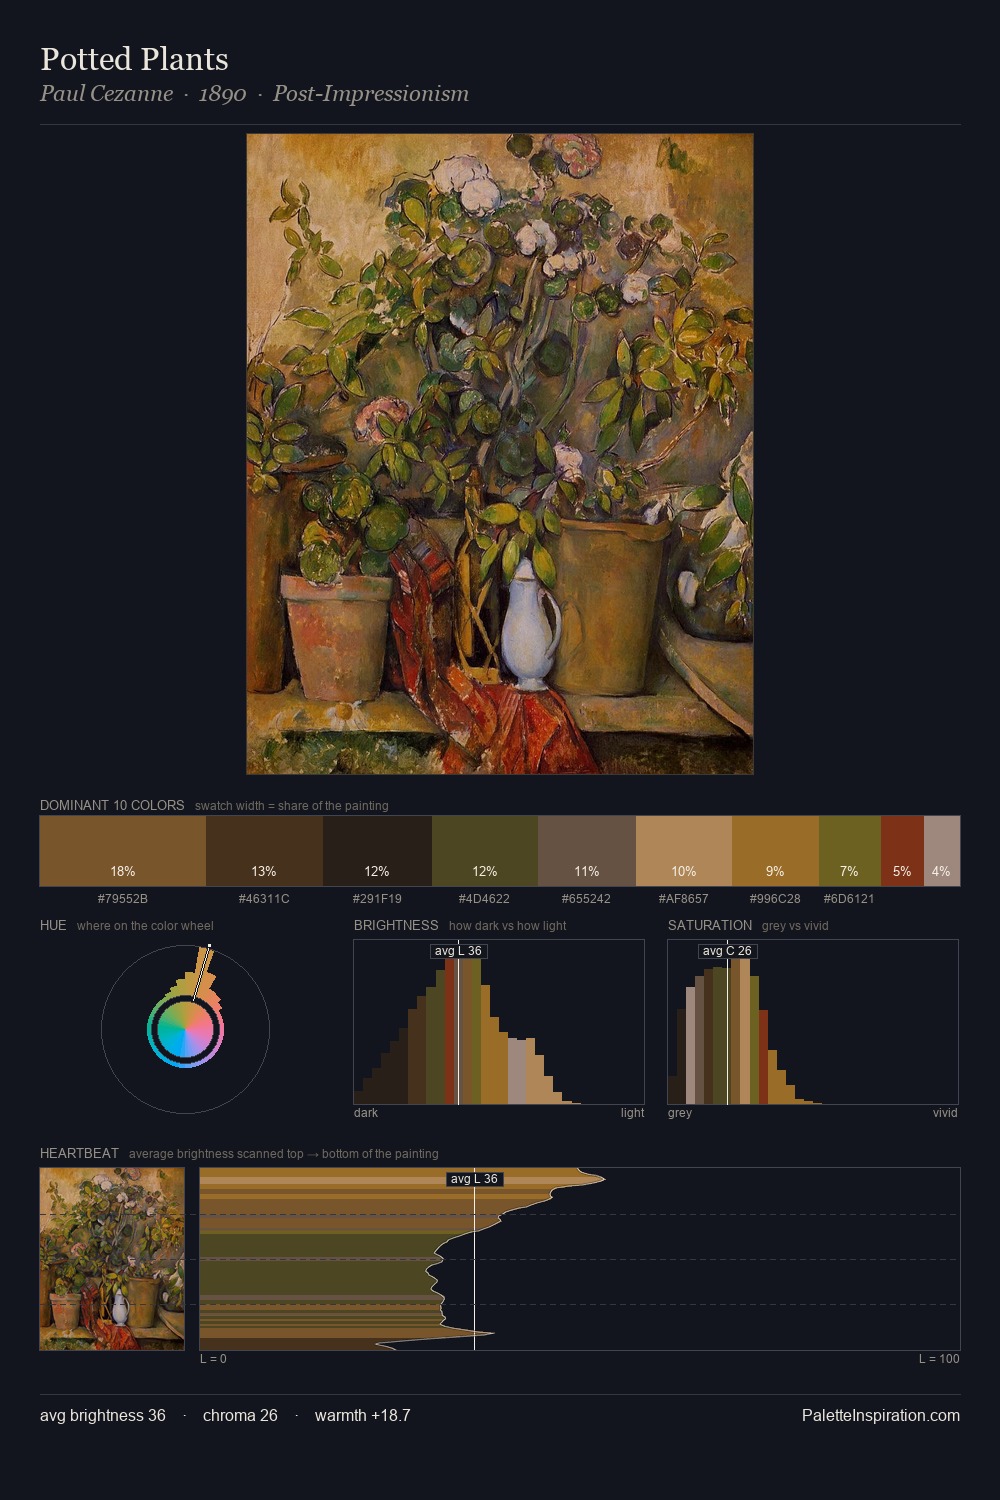Pick the 12% near-black swatch #291F19
The height and width of the screenshot is (1500, 1000).
(377, 851)
